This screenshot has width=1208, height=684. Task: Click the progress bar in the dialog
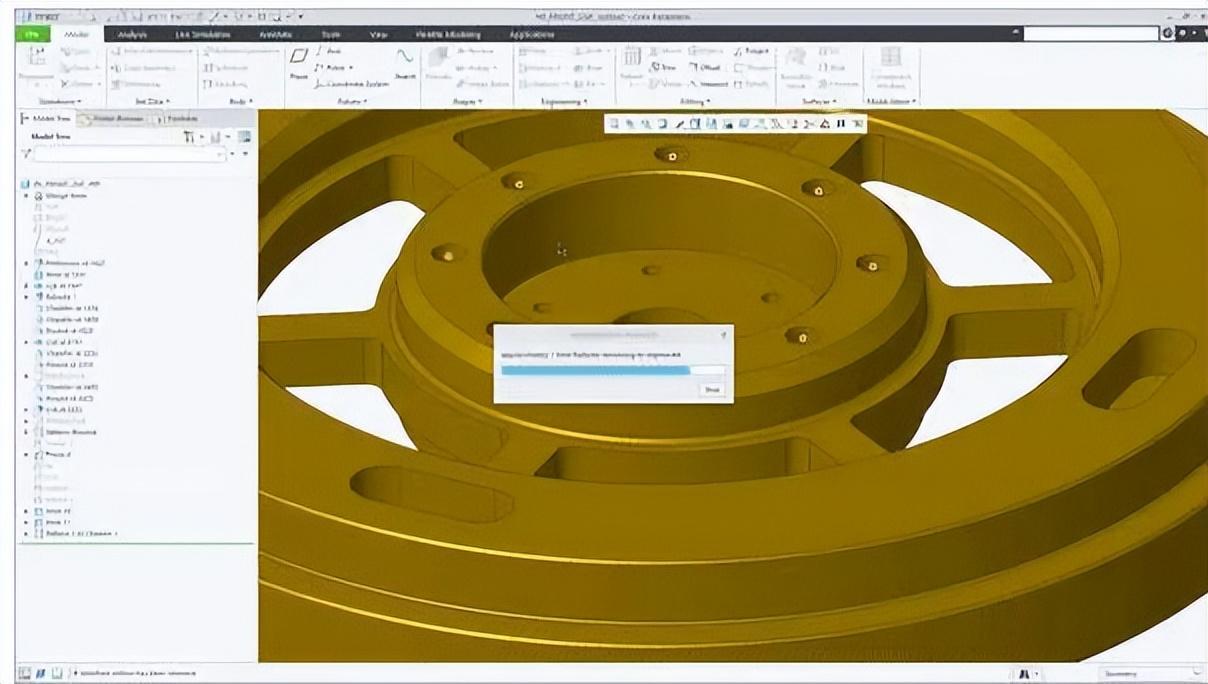pyautogui.click(x=613, y=370)
